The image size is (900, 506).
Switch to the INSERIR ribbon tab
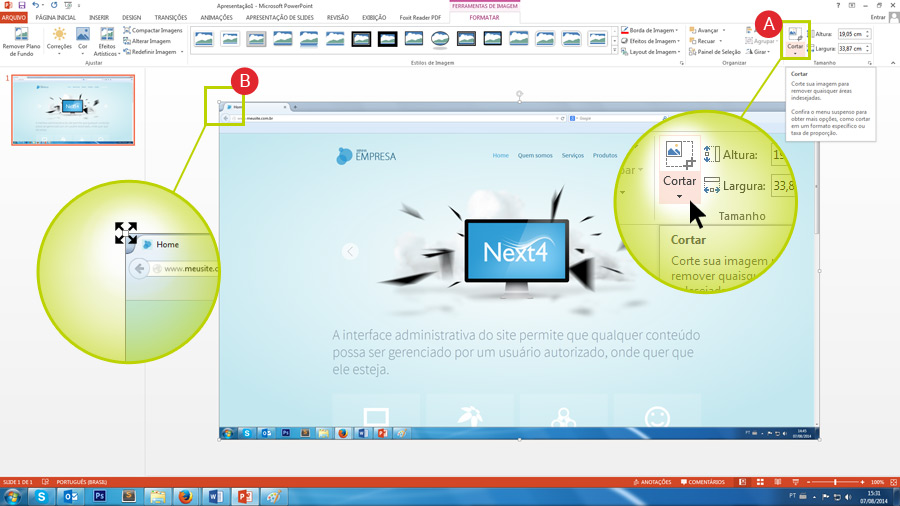[99, 17]
